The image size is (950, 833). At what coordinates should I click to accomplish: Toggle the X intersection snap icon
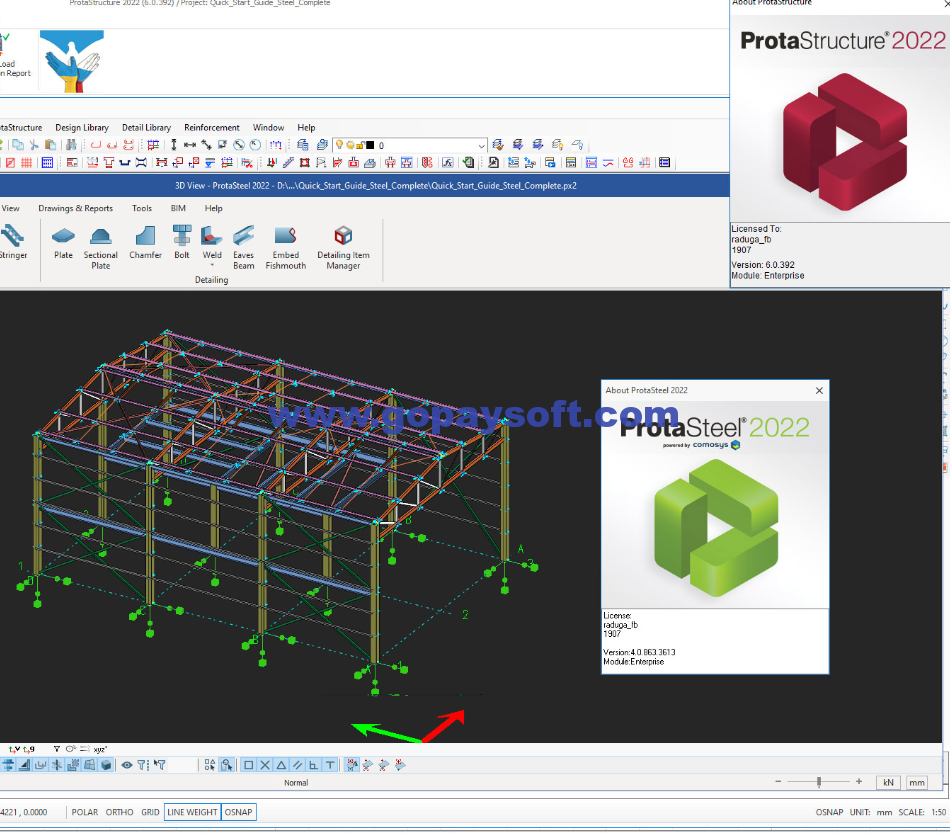tap(265, 765)
